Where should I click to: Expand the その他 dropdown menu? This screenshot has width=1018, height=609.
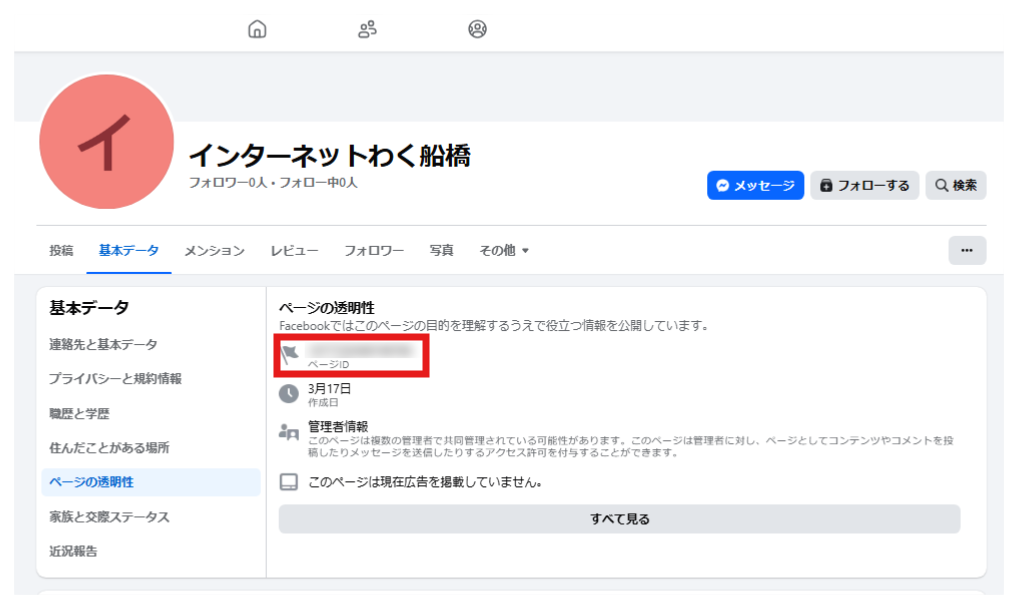(x=503, y=251)
